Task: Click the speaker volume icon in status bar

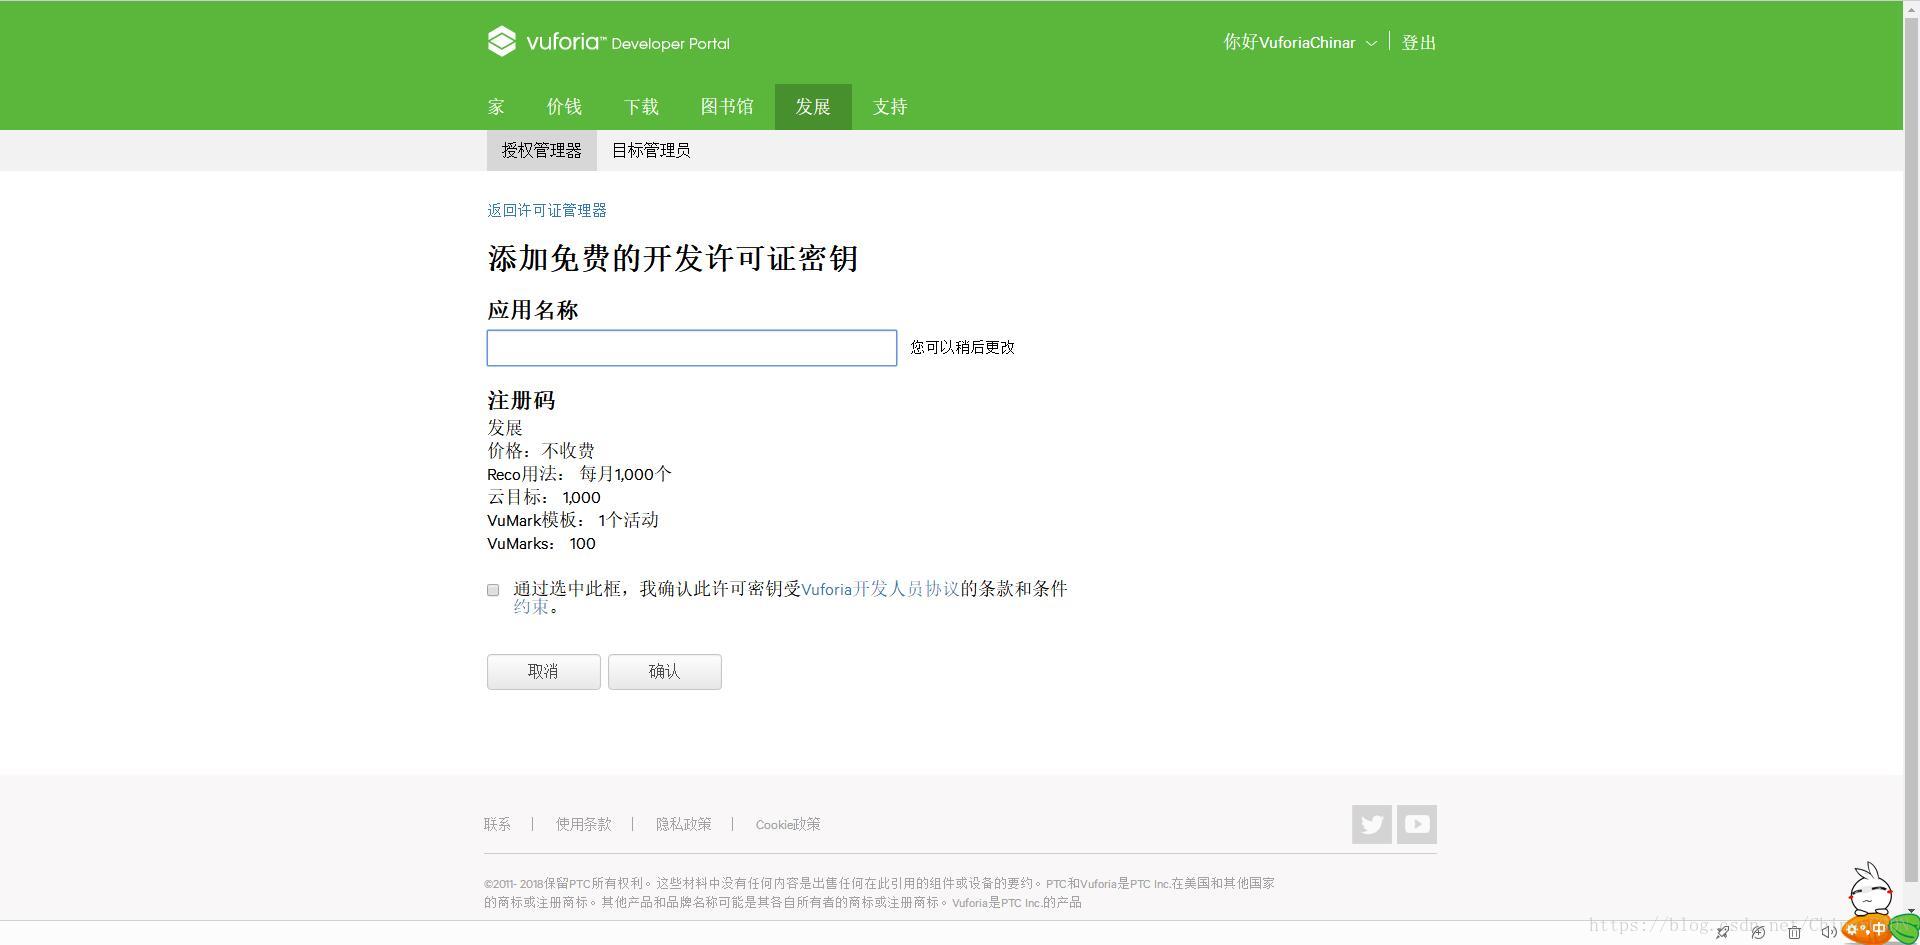Action: click(1829, 932)
